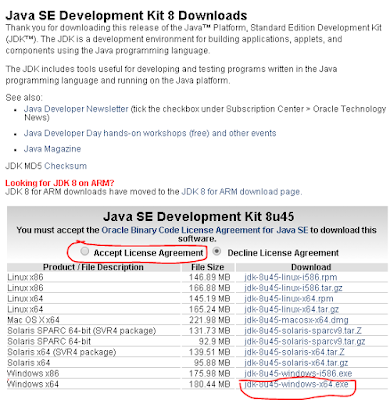390x400 pixels.
Task: Click Solaris x64 (SVR4 package) text
Action: tap(62, 352)
